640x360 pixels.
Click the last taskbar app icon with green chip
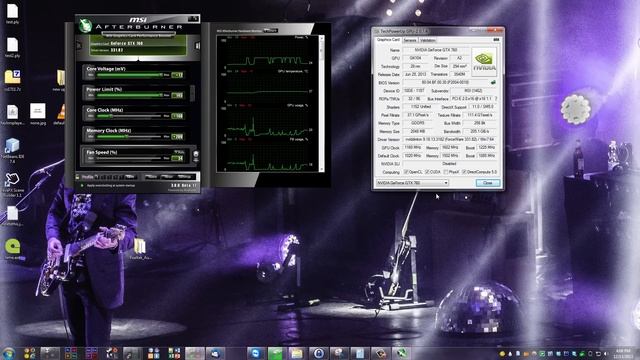click(402, 353)
